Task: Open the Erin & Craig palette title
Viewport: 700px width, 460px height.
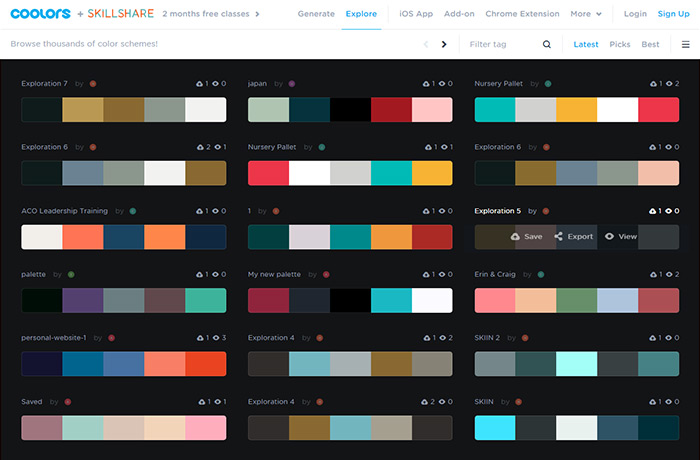Action: (495, 274)
